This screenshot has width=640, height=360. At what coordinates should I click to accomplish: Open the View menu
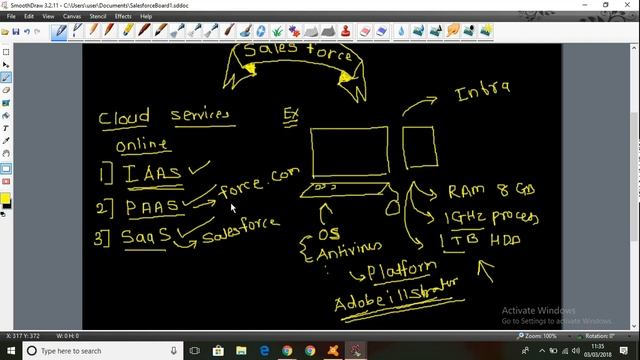(x=48, y=16)
